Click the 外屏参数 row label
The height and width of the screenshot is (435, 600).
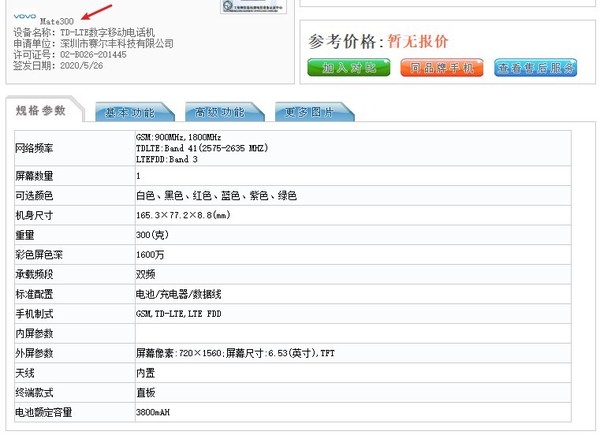(x=34, y=353)
